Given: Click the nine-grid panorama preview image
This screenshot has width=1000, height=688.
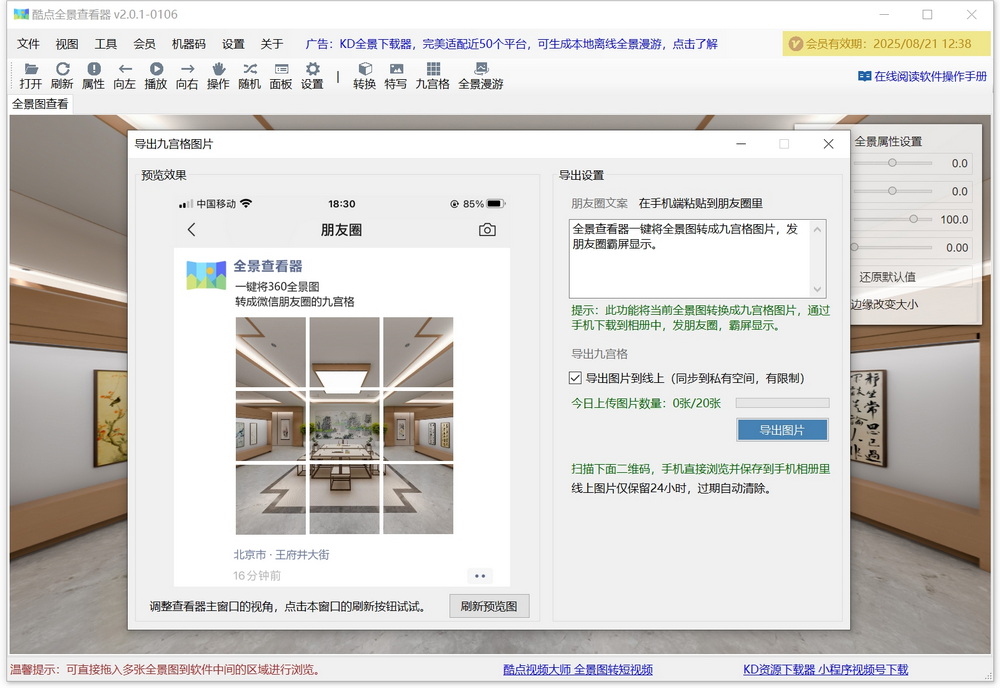Looking at the screenshot, I should (x=344, y=425).
